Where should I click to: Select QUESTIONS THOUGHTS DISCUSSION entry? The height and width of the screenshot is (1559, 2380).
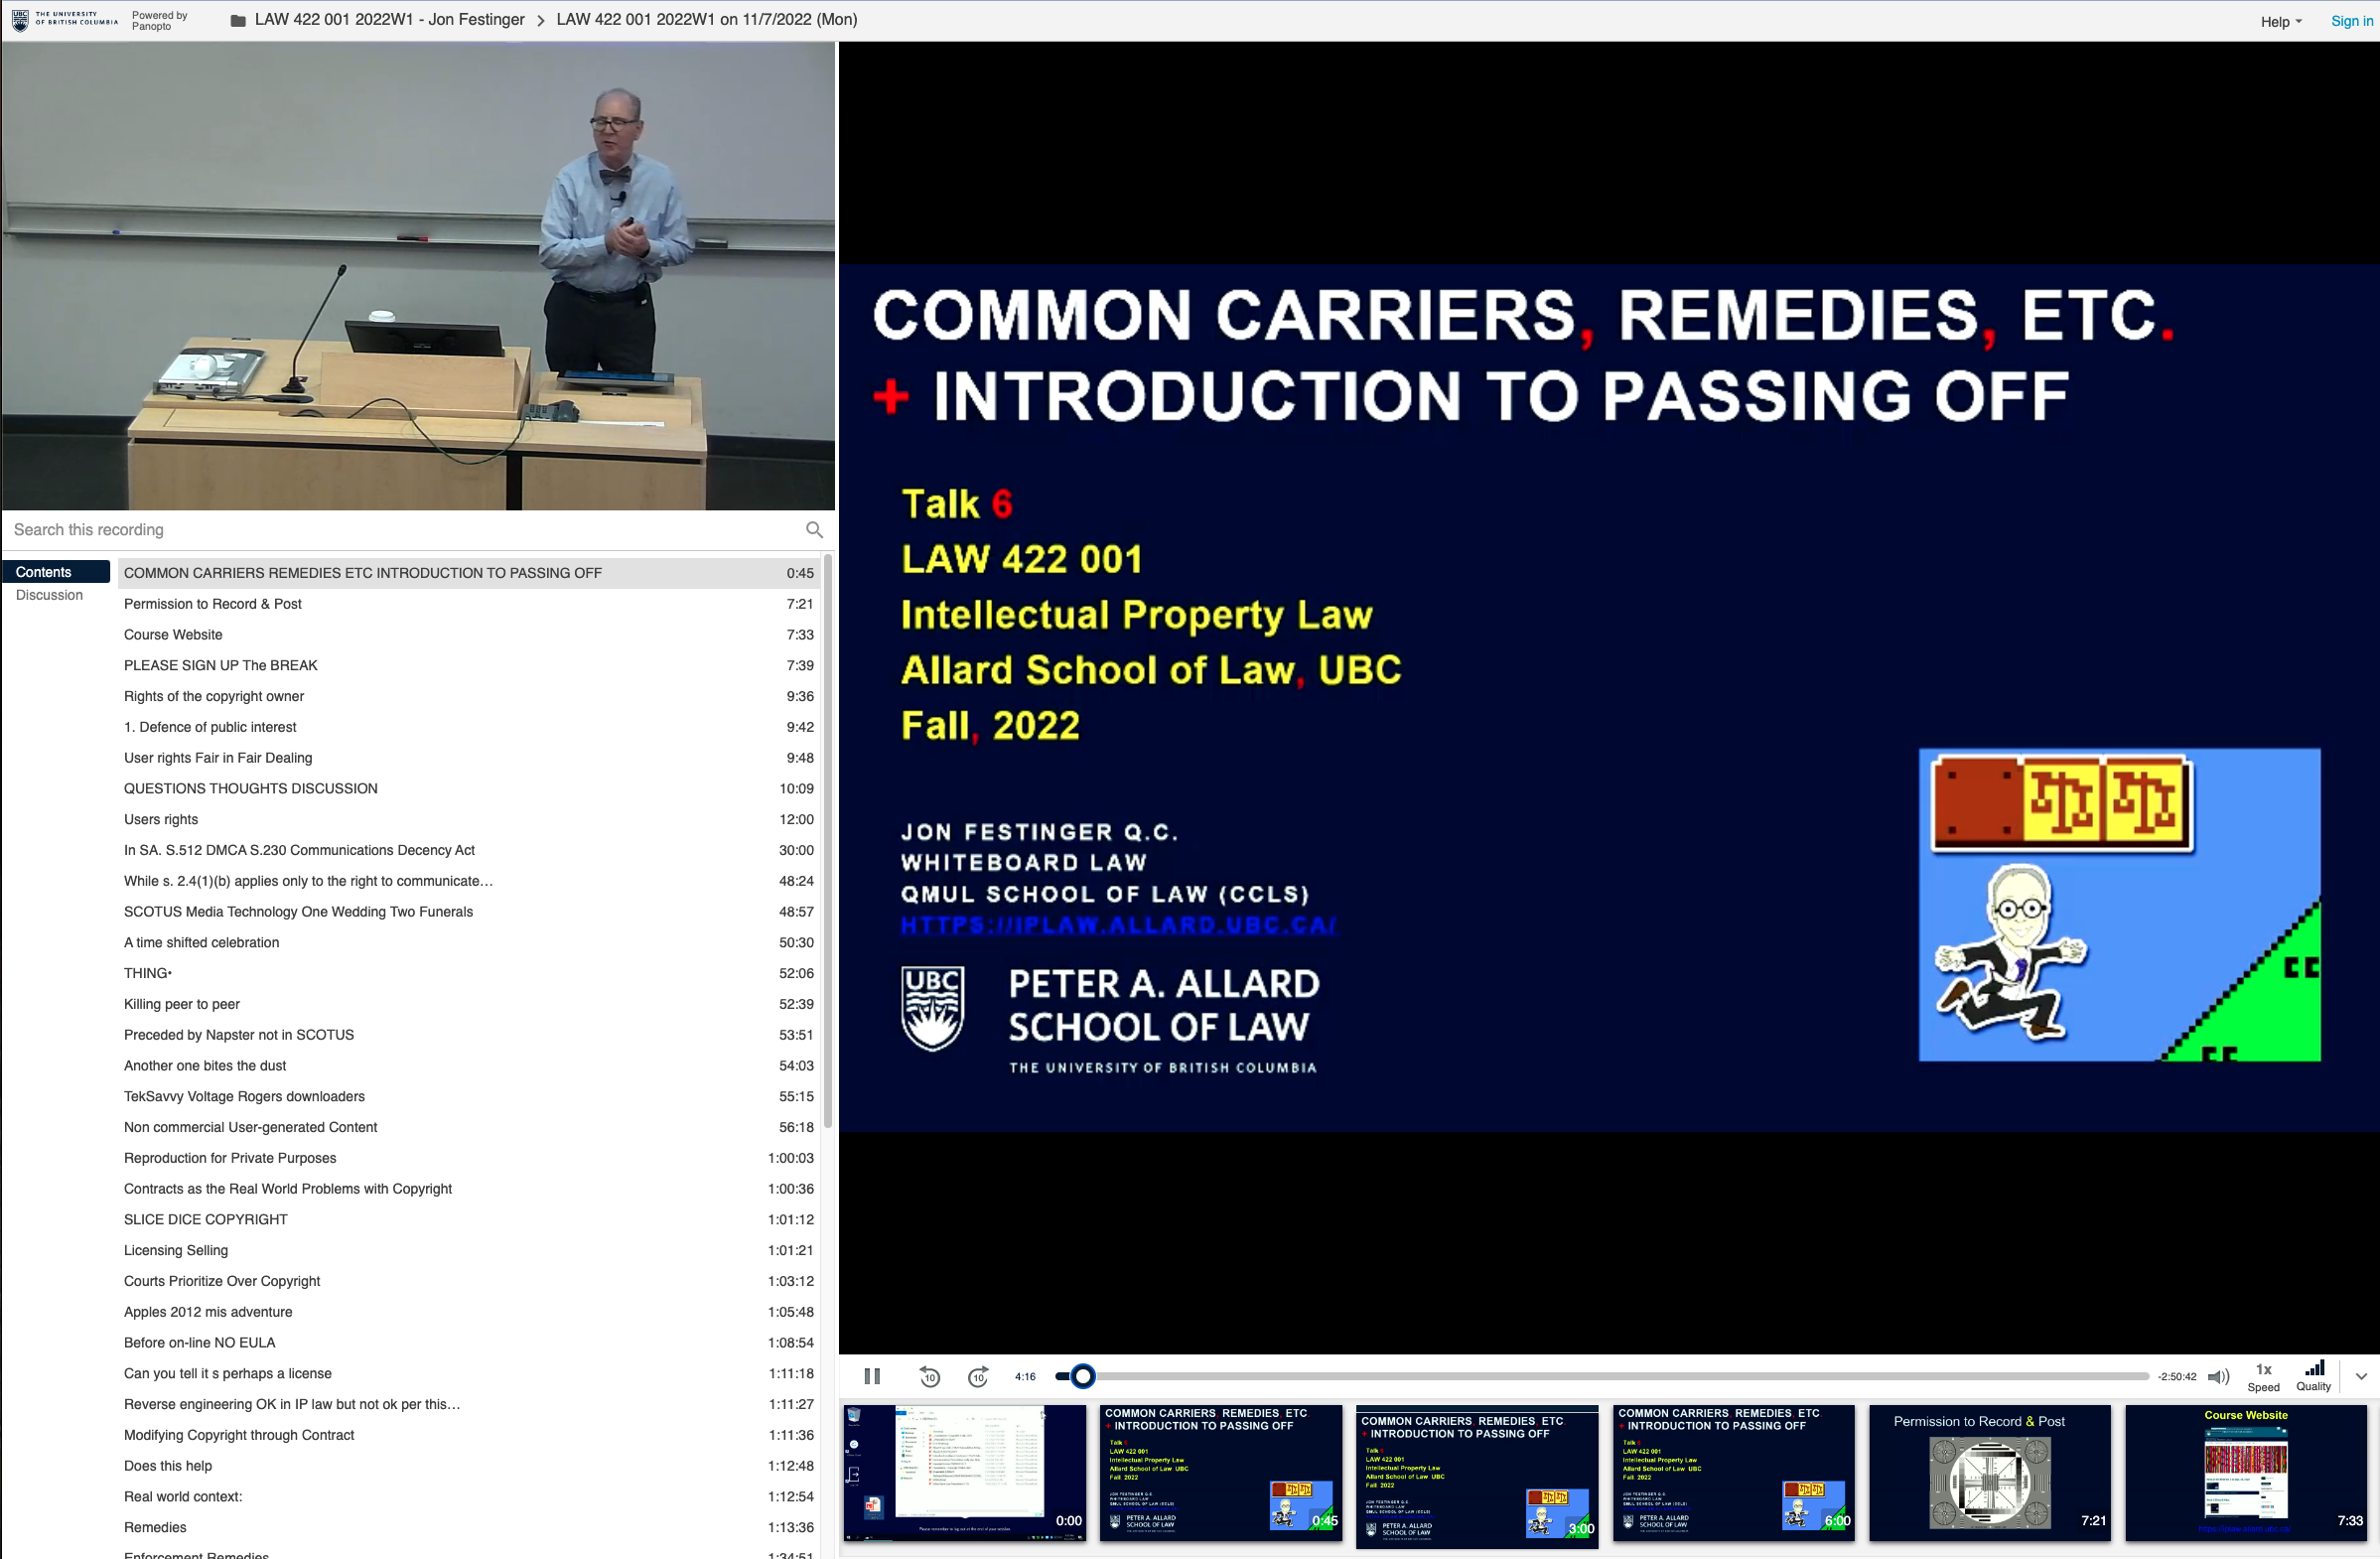[x=469, y=789]
